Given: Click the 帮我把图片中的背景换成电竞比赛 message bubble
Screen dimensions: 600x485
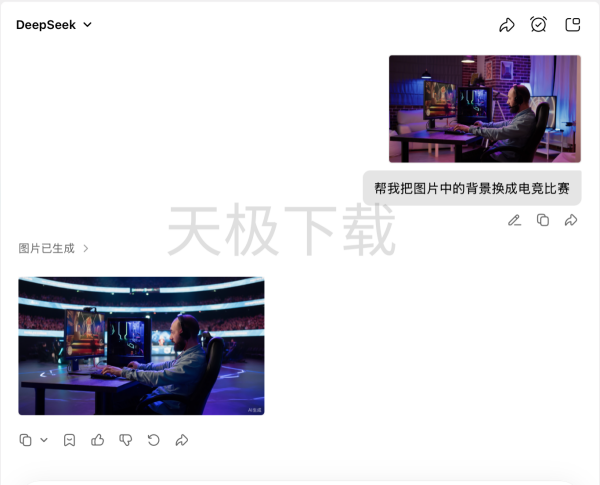Looking at the screenshot, I should tap(471, 188).
